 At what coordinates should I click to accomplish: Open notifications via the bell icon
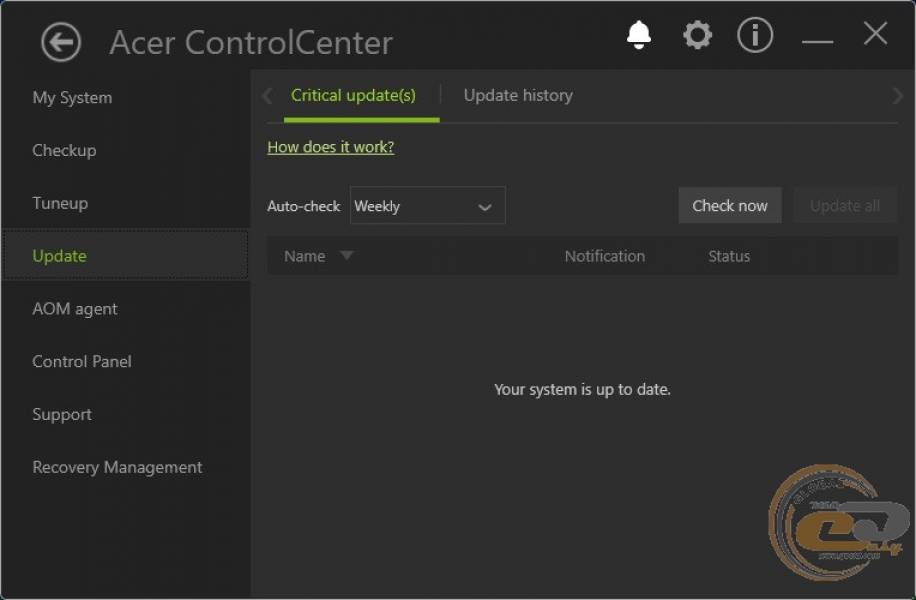pyautogui.click(x=639, y=35)
